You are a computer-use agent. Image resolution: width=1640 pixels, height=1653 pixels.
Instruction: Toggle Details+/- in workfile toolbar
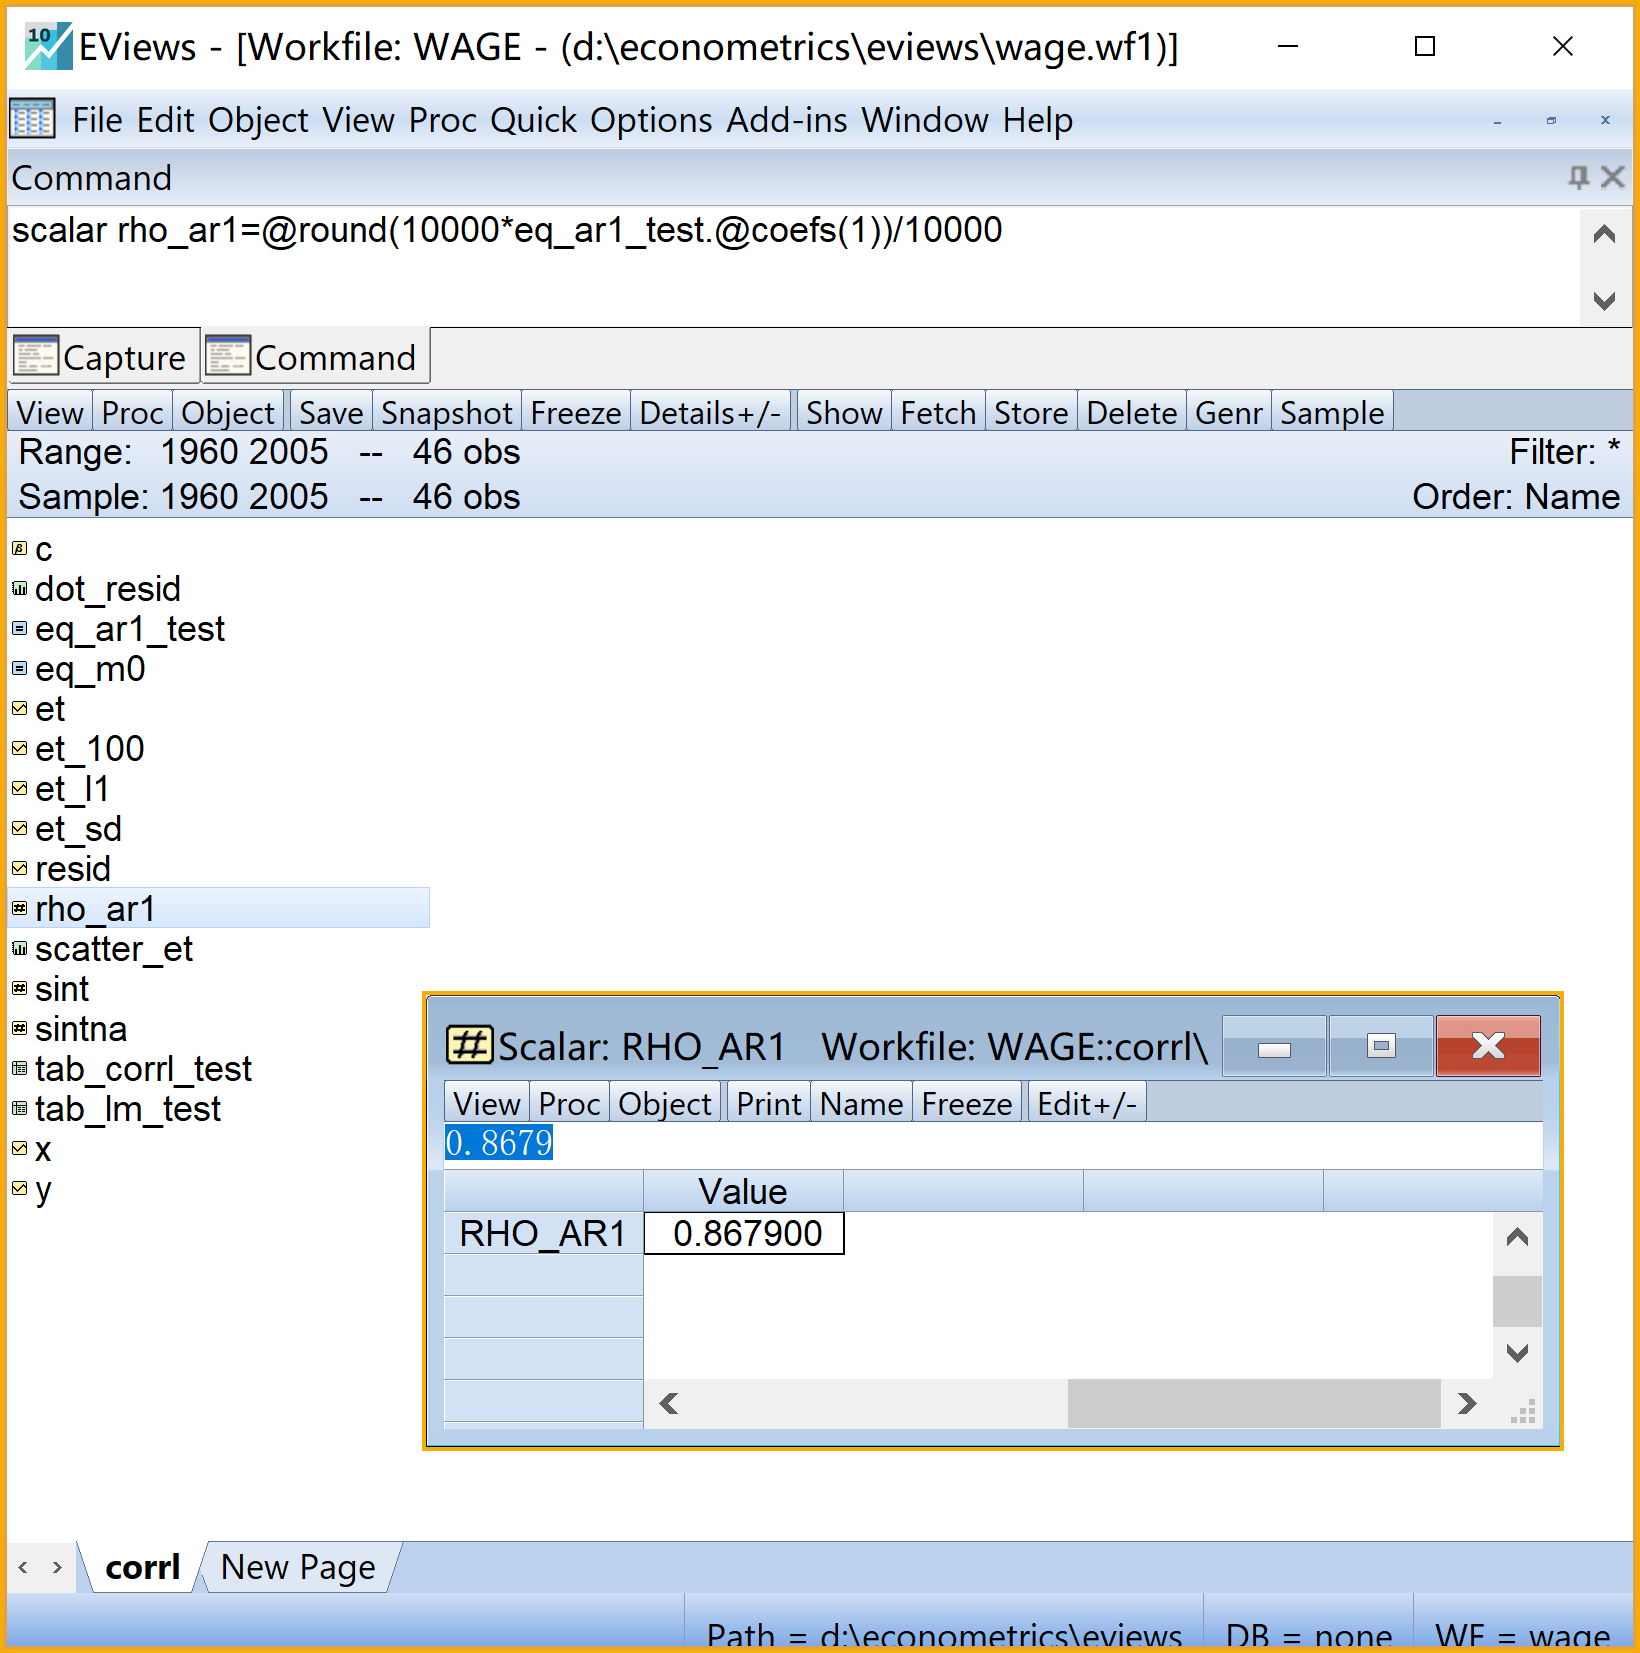[x=710, y=413]
